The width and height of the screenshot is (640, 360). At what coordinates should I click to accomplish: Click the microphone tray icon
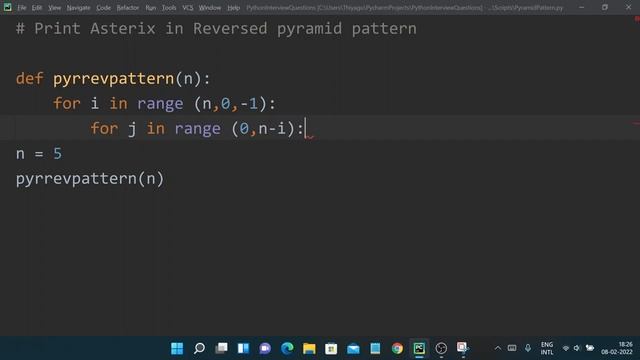coord(528,348)
